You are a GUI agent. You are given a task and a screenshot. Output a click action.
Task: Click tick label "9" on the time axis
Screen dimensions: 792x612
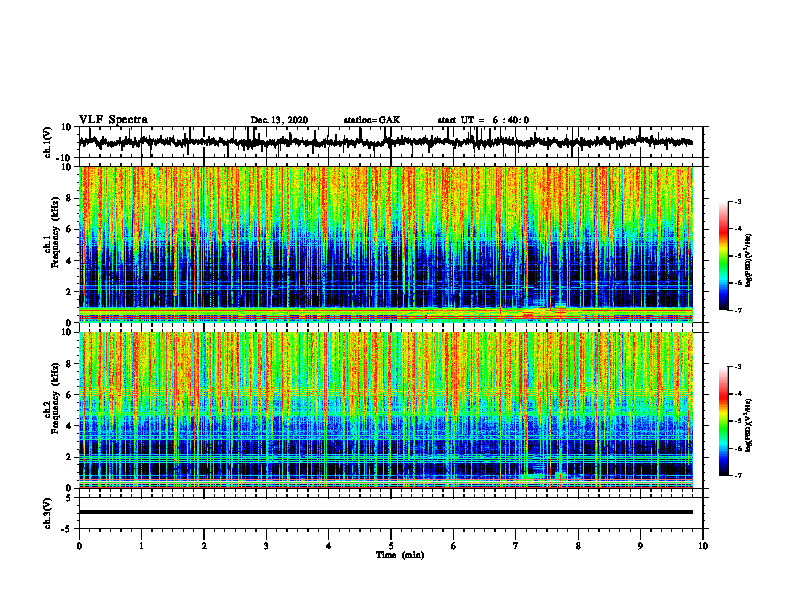(640, 546)
